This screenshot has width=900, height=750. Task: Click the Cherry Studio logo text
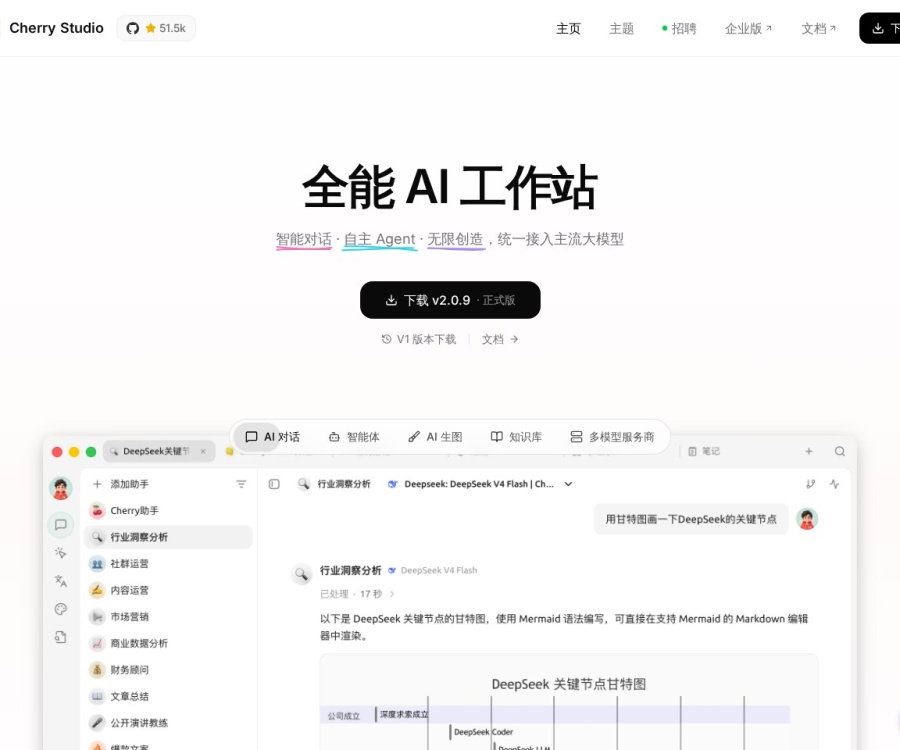tap(56, 28)
